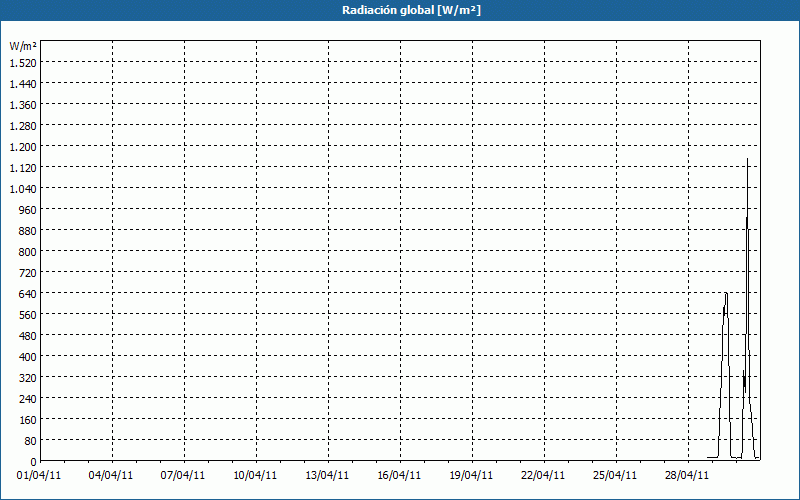Image resolution: width=800 pixels, height=500 pixels.
Task: Select the 560 y-axis value
Action: [x=28, y=315]
